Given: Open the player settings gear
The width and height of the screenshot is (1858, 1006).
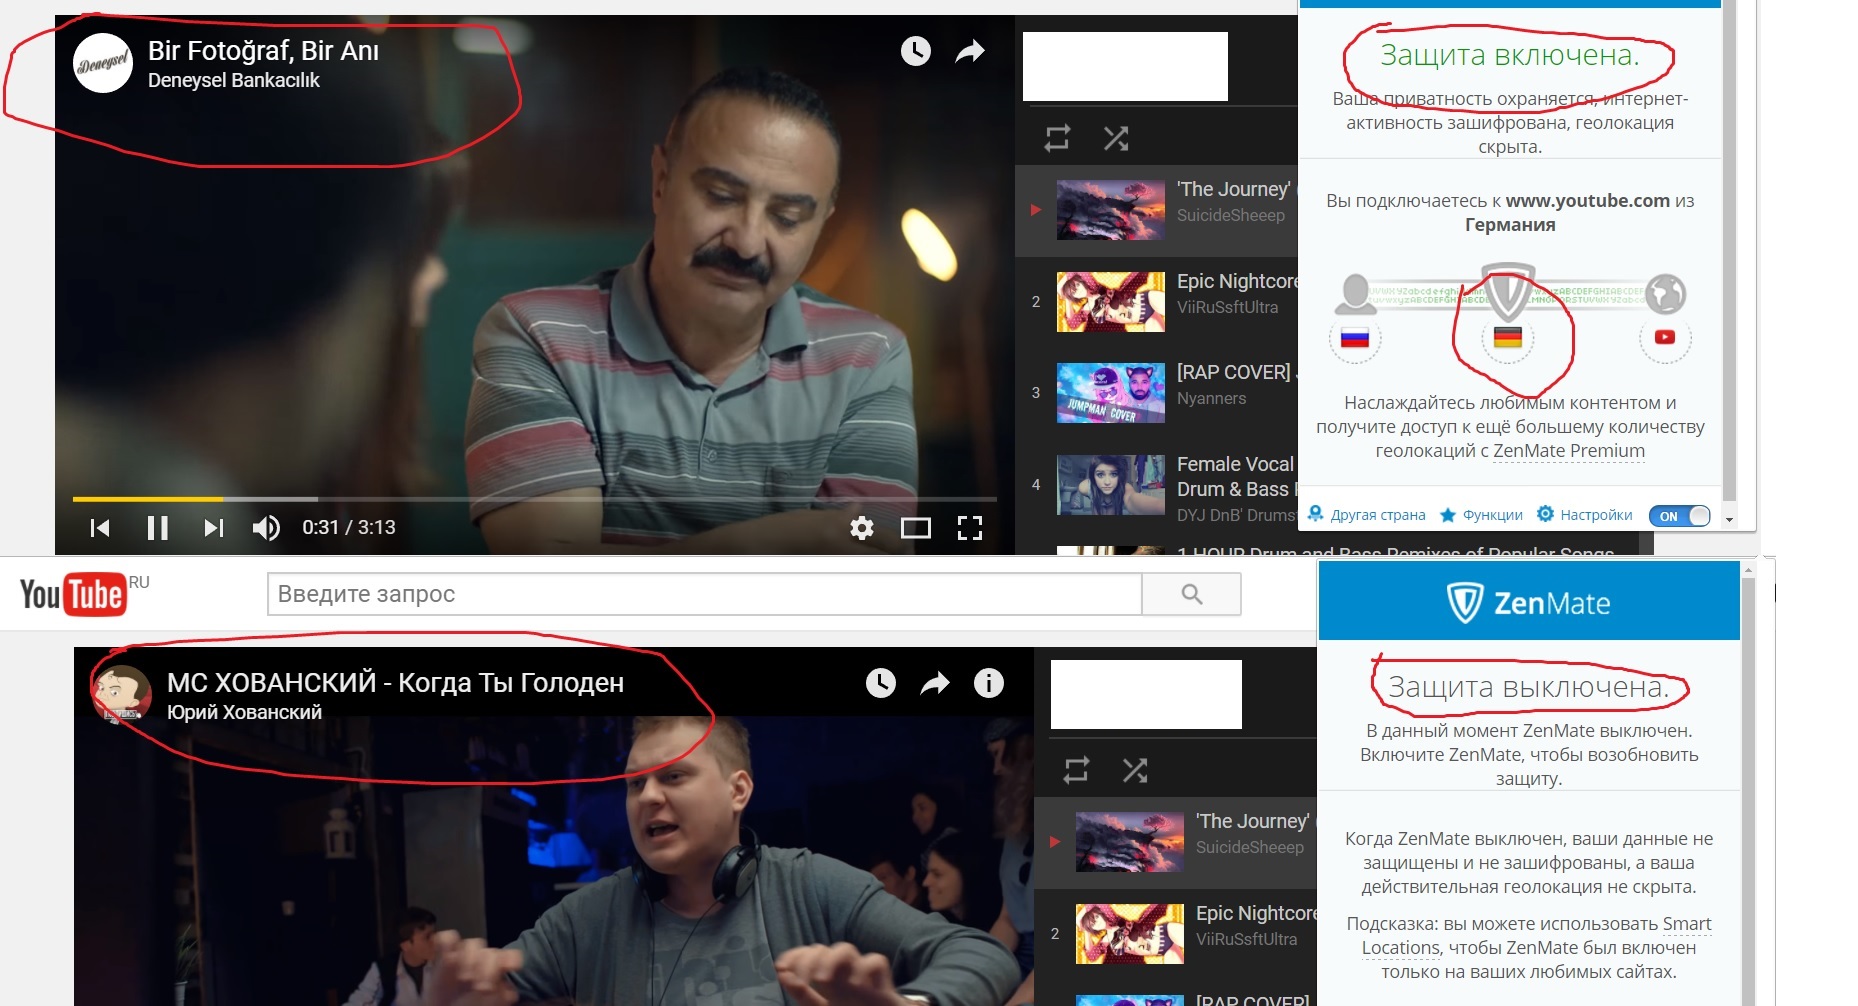Looking at the screenshot, I should point(862,527).
